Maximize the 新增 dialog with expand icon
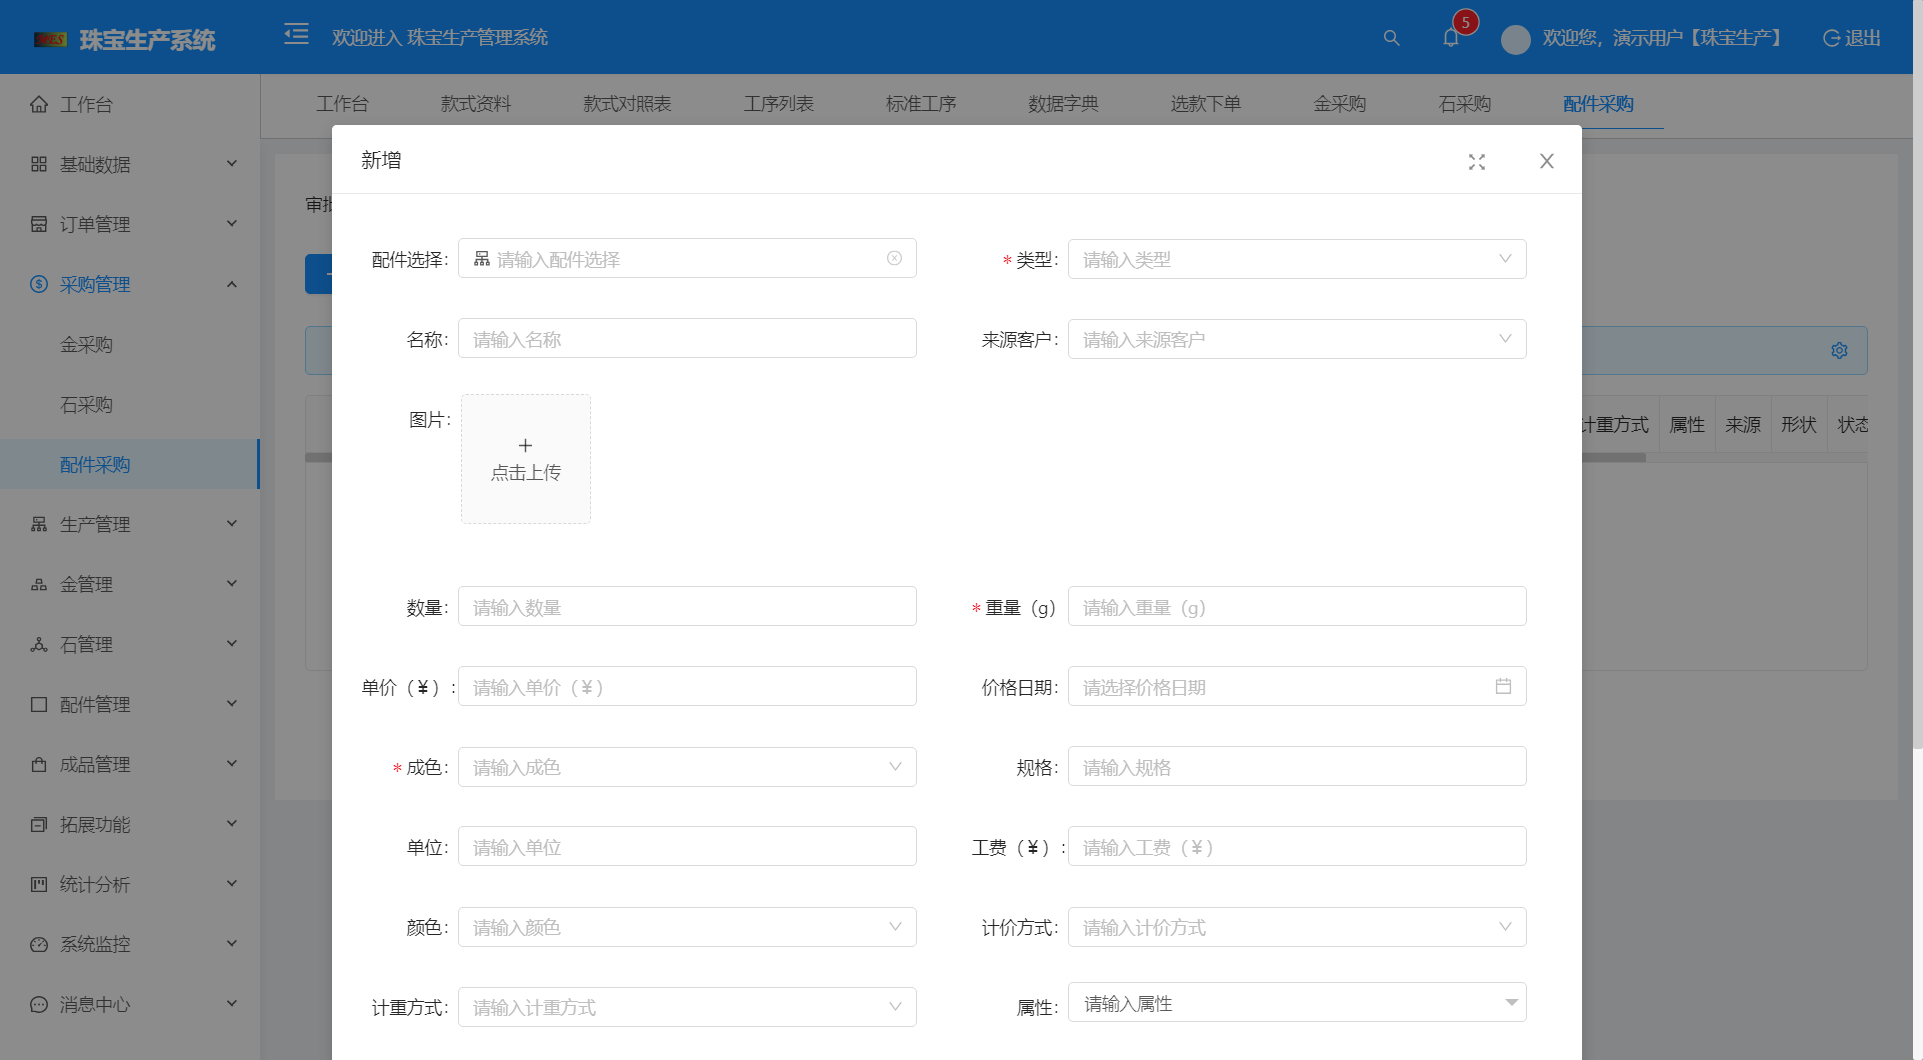This screenshot has height=1060, width=1923. point(1477,161)
